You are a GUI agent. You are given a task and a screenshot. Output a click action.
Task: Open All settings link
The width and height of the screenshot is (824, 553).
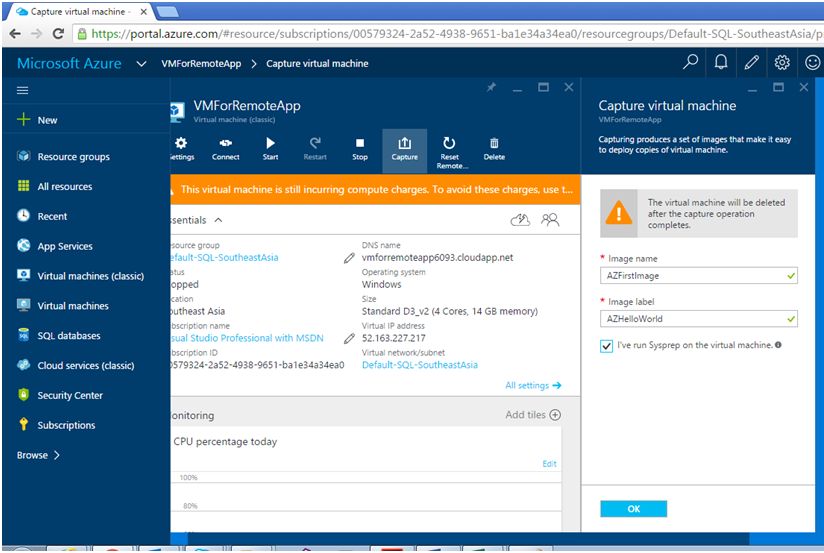pos(533,385)
